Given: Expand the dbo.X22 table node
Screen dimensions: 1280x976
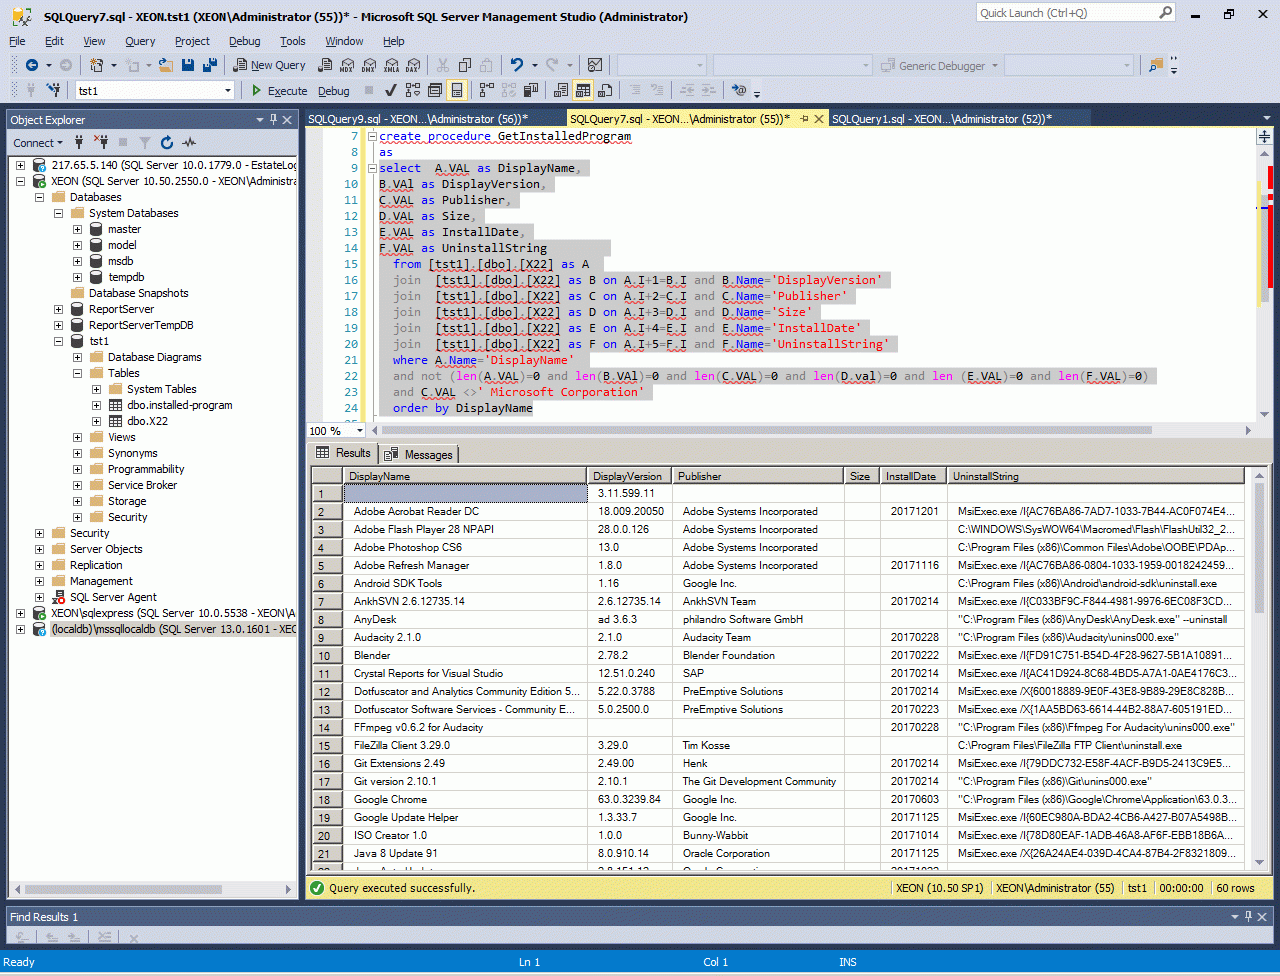Looking at the screenshot, I should click(97, 421).
